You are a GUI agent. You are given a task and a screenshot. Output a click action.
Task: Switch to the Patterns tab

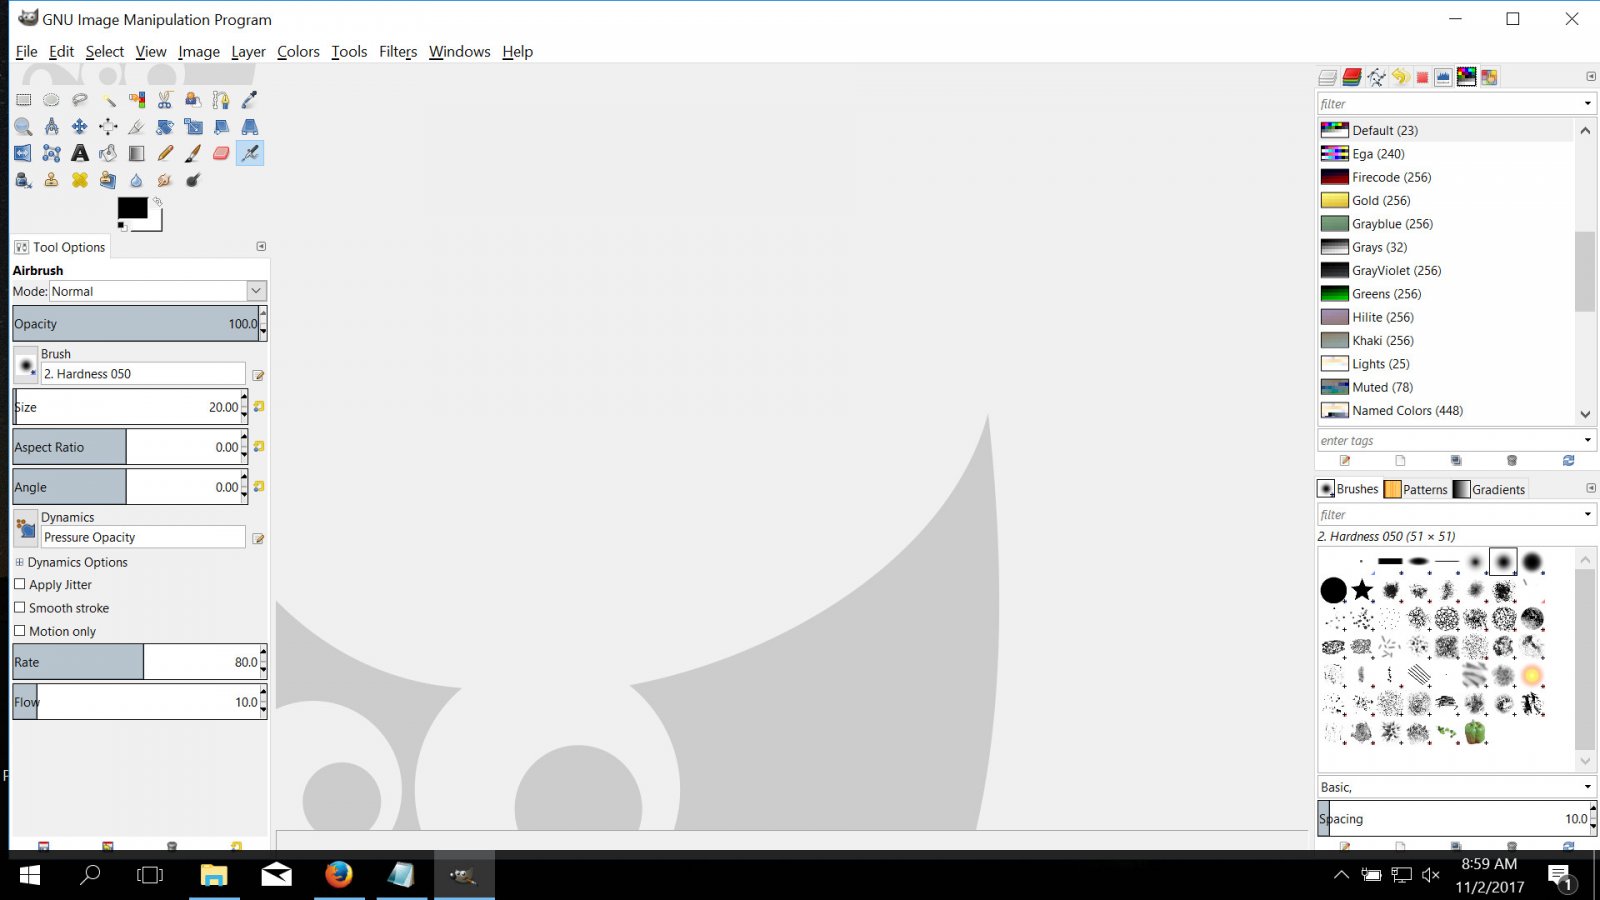point(1416,489)
